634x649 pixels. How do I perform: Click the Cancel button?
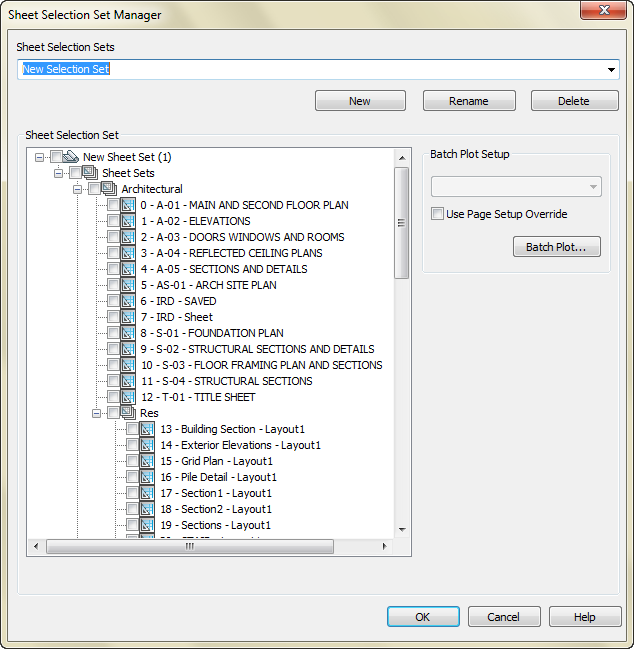504,617
